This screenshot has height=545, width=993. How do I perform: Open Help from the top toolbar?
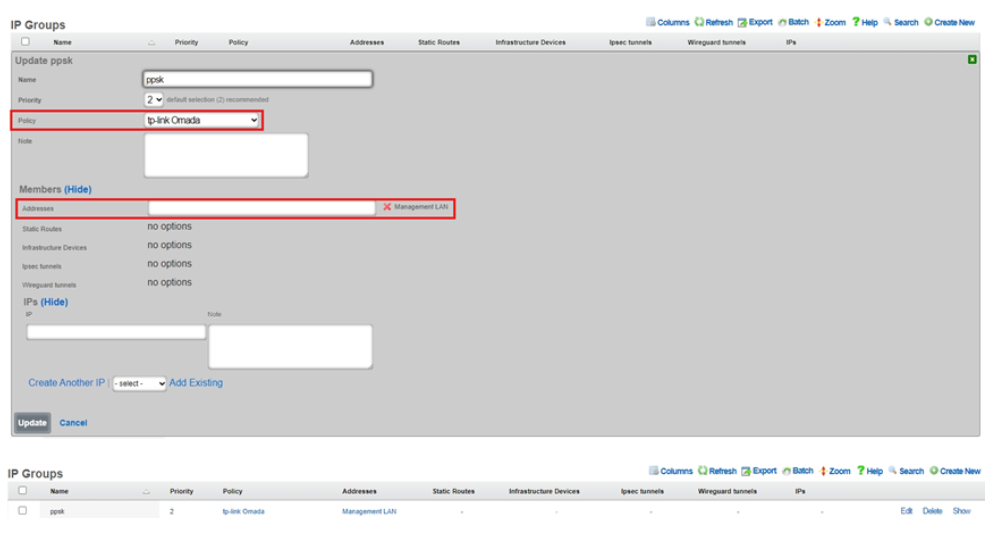point(864,22)
